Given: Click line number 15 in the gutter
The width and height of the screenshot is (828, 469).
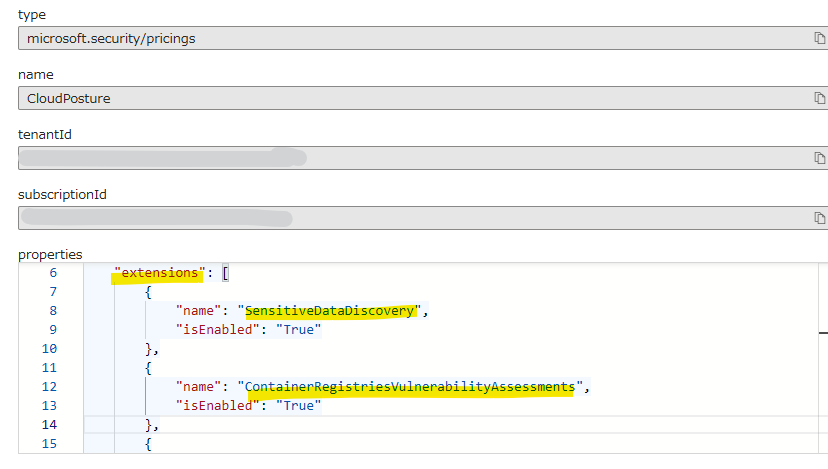Looking at the screenshot, I should pyautogui.click(x=49, y=444).
